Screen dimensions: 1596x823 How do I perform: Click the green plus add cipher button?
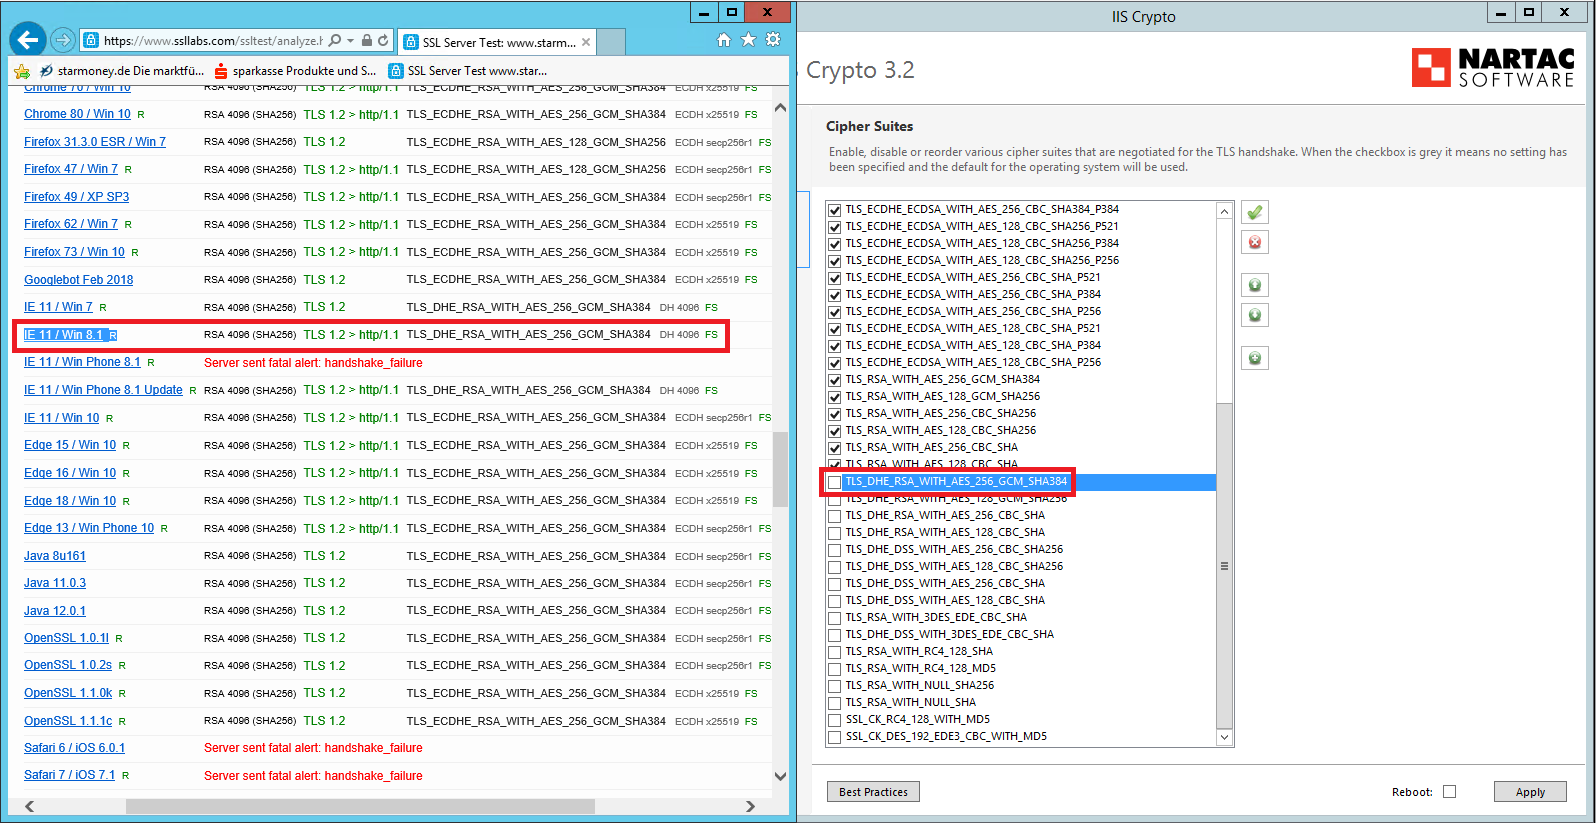(x=1254, y=358)
